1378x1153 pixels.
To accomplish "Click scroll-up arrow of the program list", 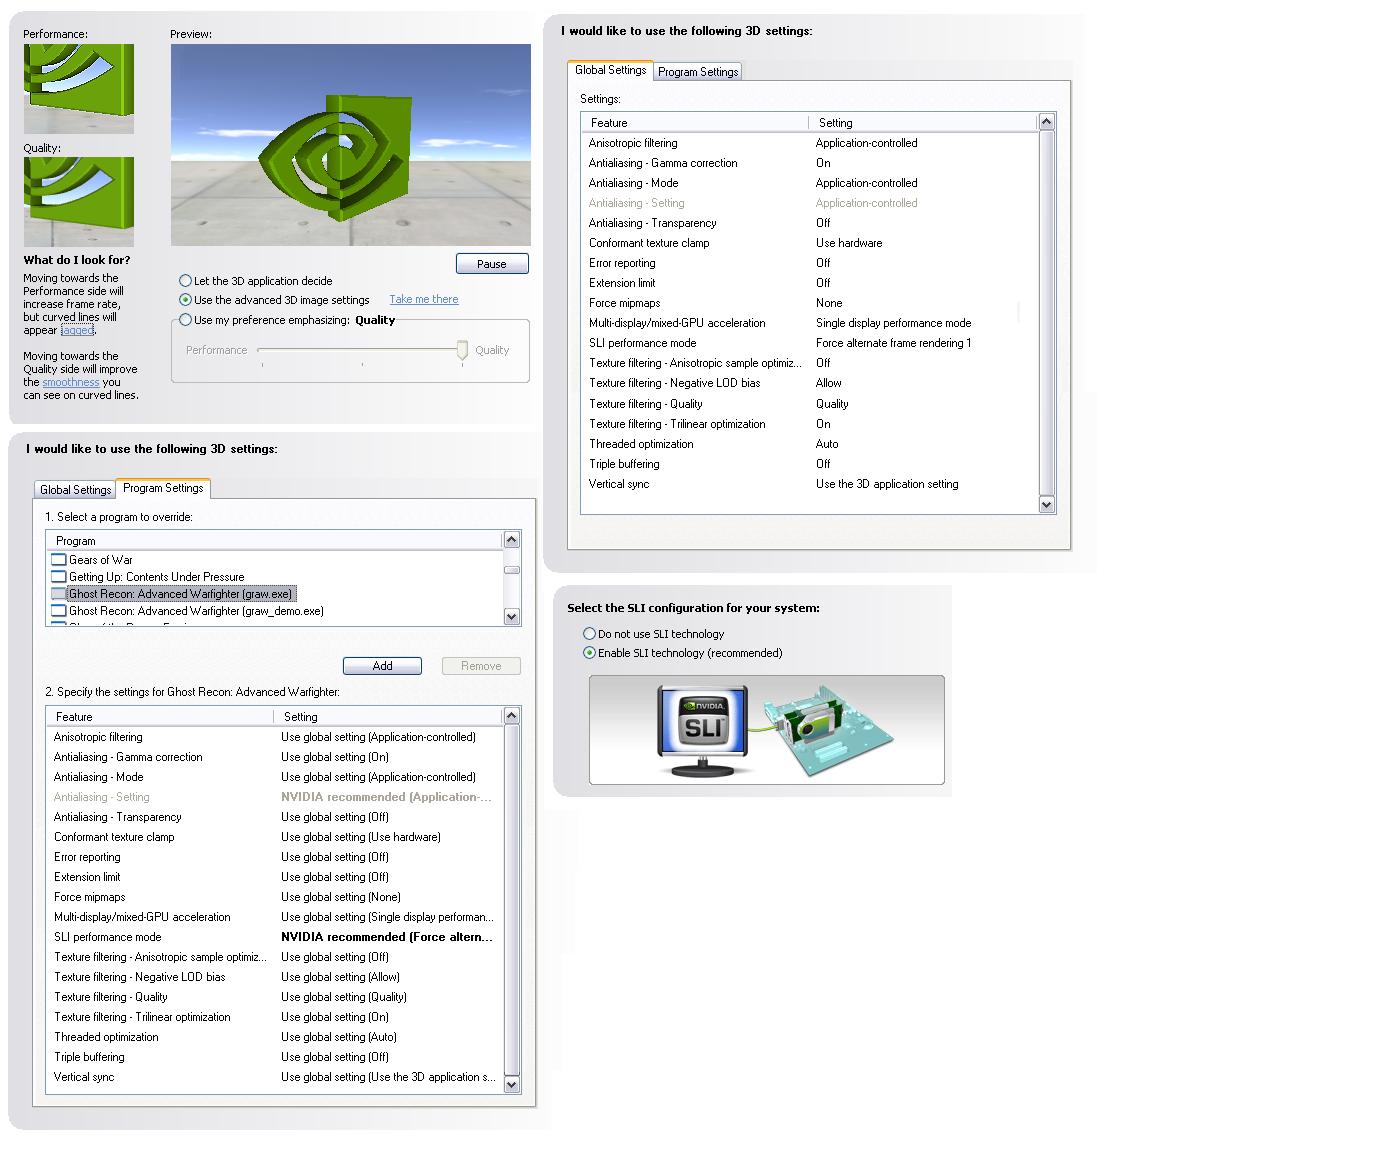I will click(x=512, y=540).
